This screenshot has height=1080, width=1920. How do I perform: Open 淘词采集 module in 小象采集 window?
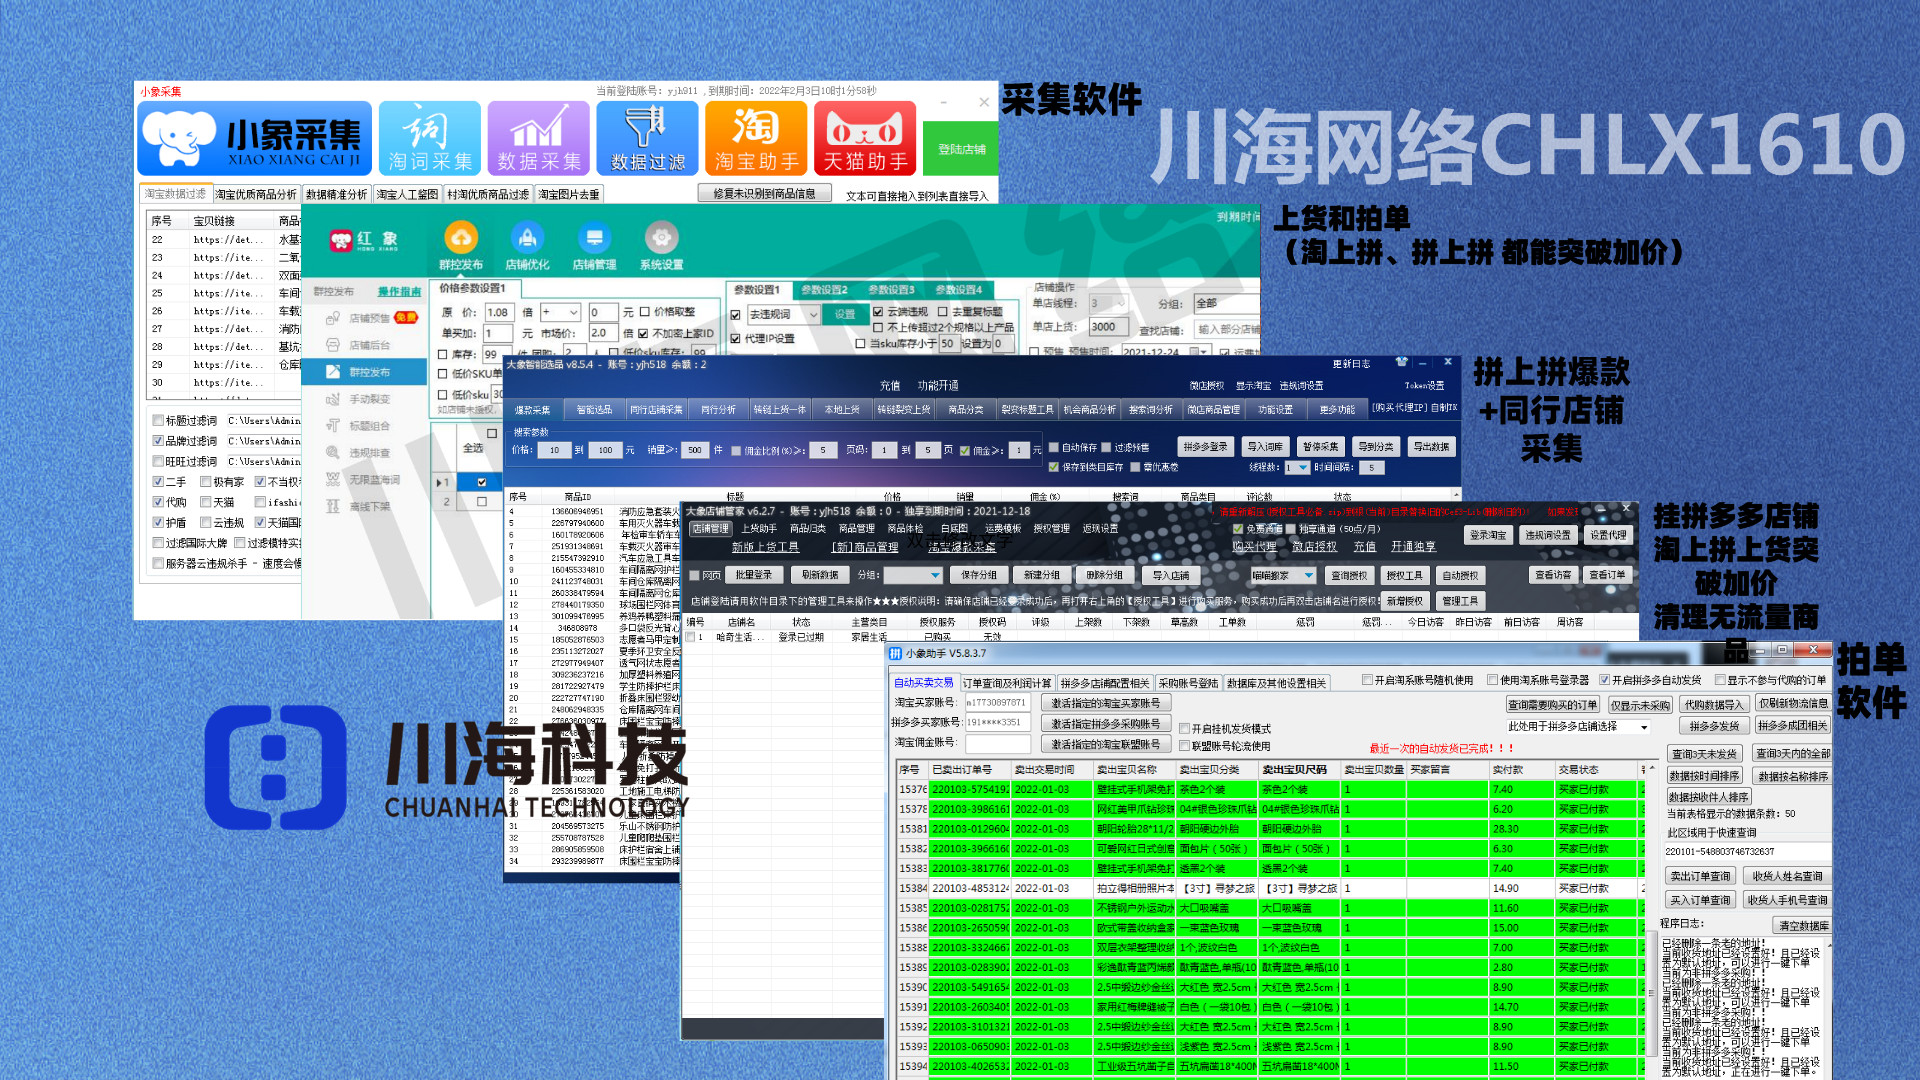coord(430,138)
